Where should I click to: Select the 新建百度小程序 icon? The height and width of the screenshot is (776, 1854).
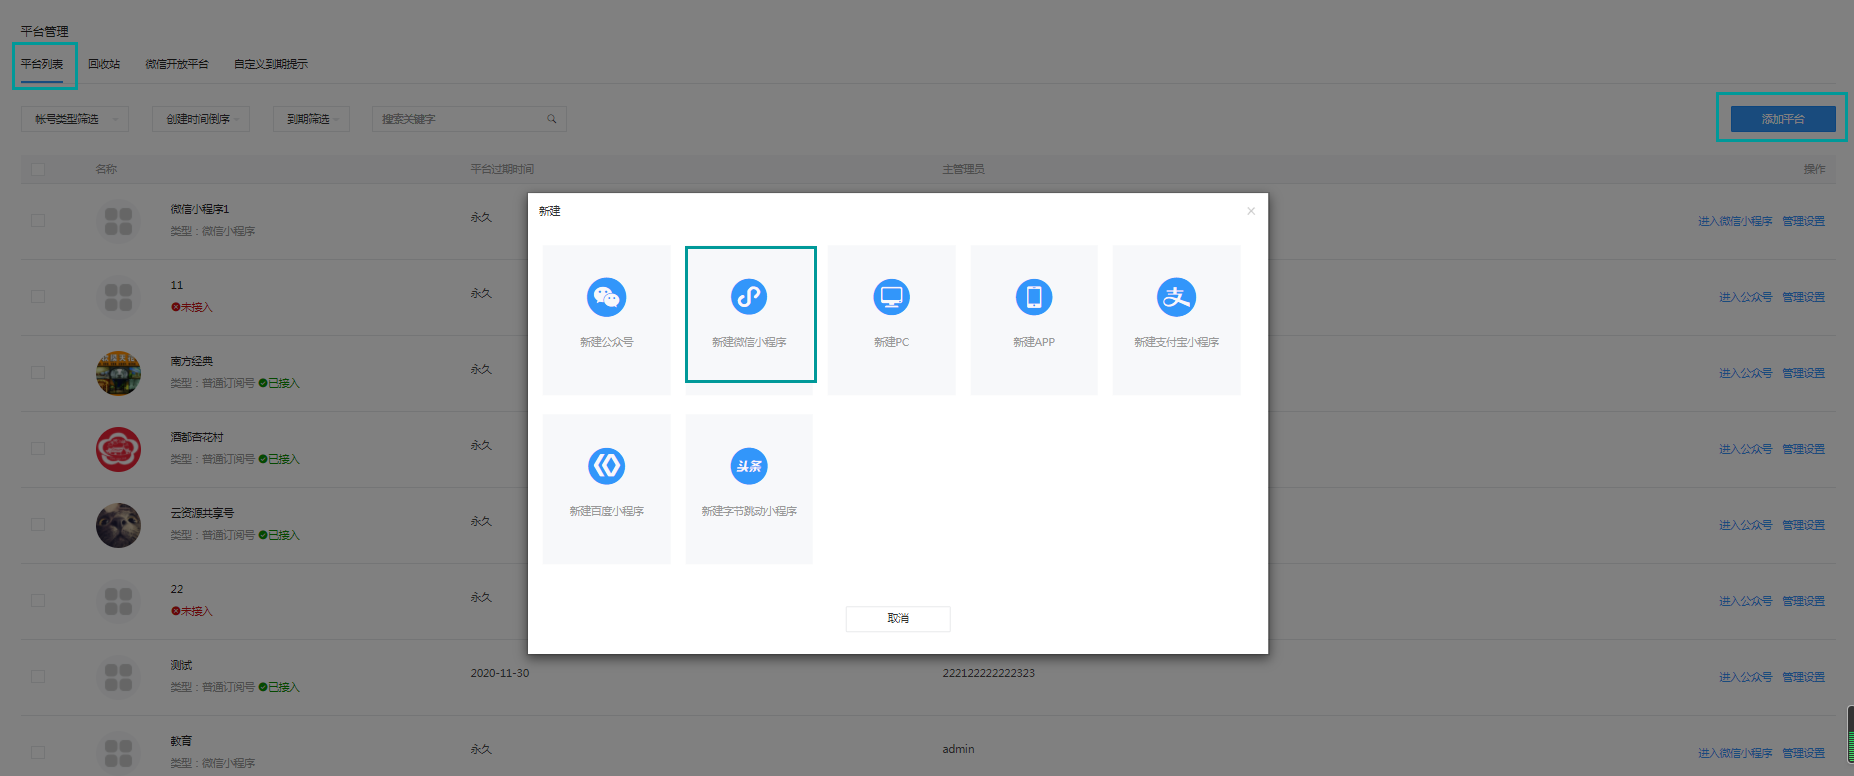606,466
